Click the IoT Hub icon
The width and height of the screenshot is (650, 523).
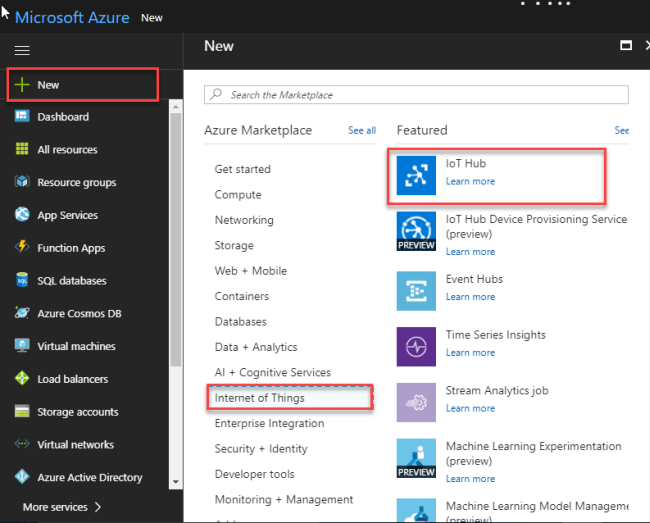[x=413, y=174]
